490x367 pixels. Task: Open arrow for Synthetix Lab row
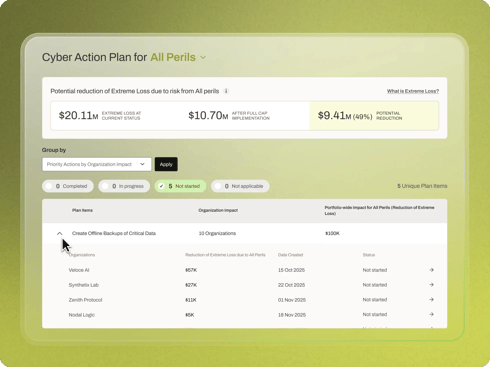(431, 285)
